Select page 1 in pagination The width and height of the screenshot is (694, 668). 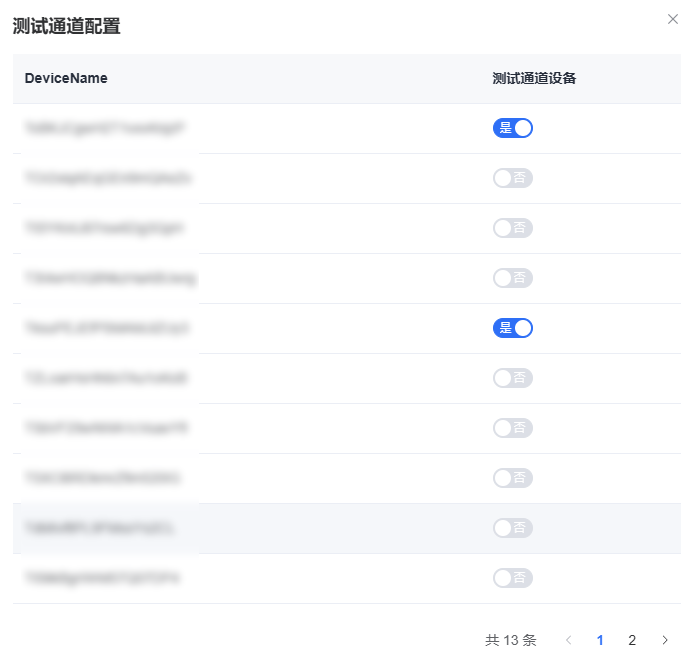click(x=600, y=640)
